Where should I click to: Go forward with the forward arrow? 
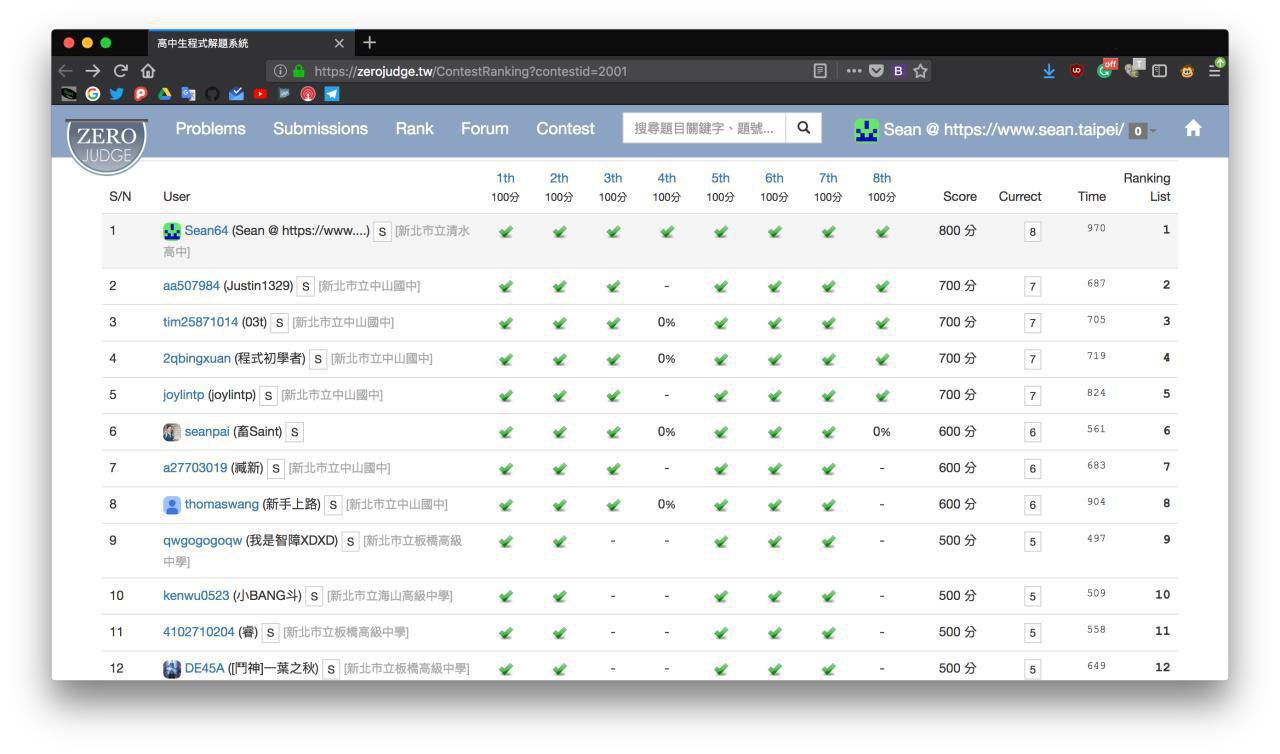click(x=93, y=71)
